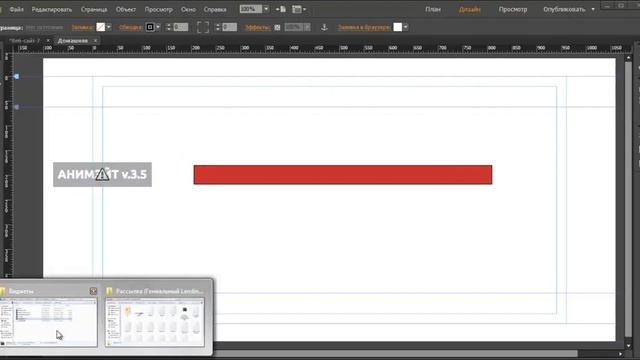640x360 pixels.
Task: Click the Обводка label link
Action: pyautogui.click(x=131, y=27)
